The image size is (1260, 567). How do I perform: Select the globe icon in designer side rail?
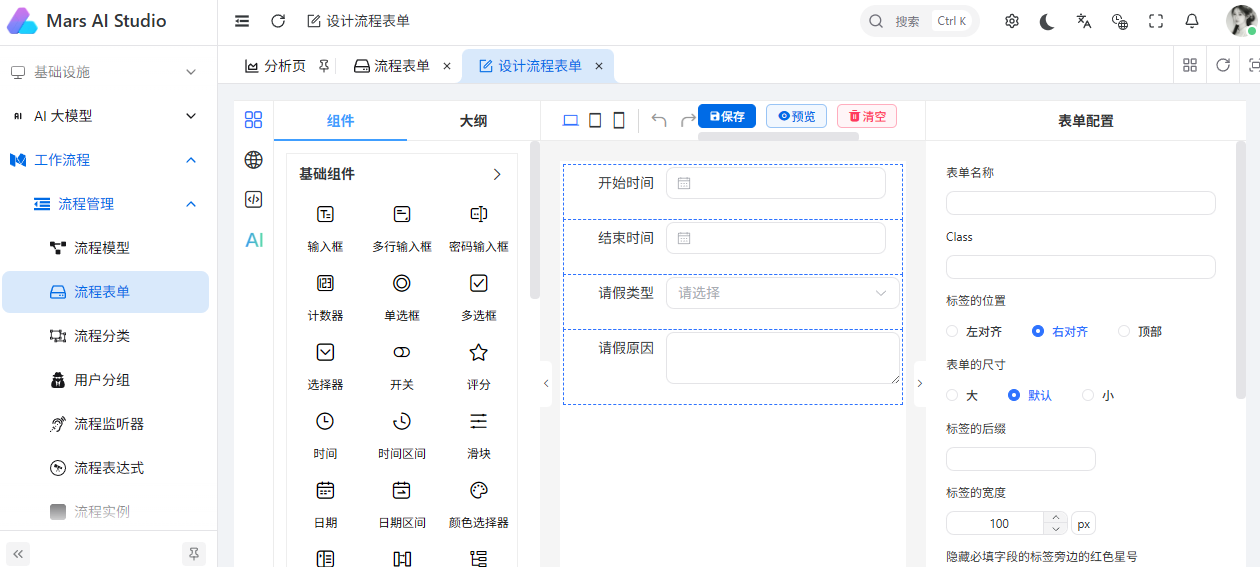click(x=253, y=160)
